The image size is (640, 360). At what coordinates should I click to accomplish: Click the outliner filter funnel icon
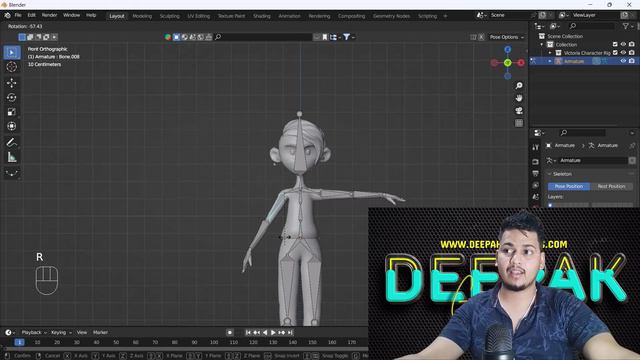click(625, 26)
